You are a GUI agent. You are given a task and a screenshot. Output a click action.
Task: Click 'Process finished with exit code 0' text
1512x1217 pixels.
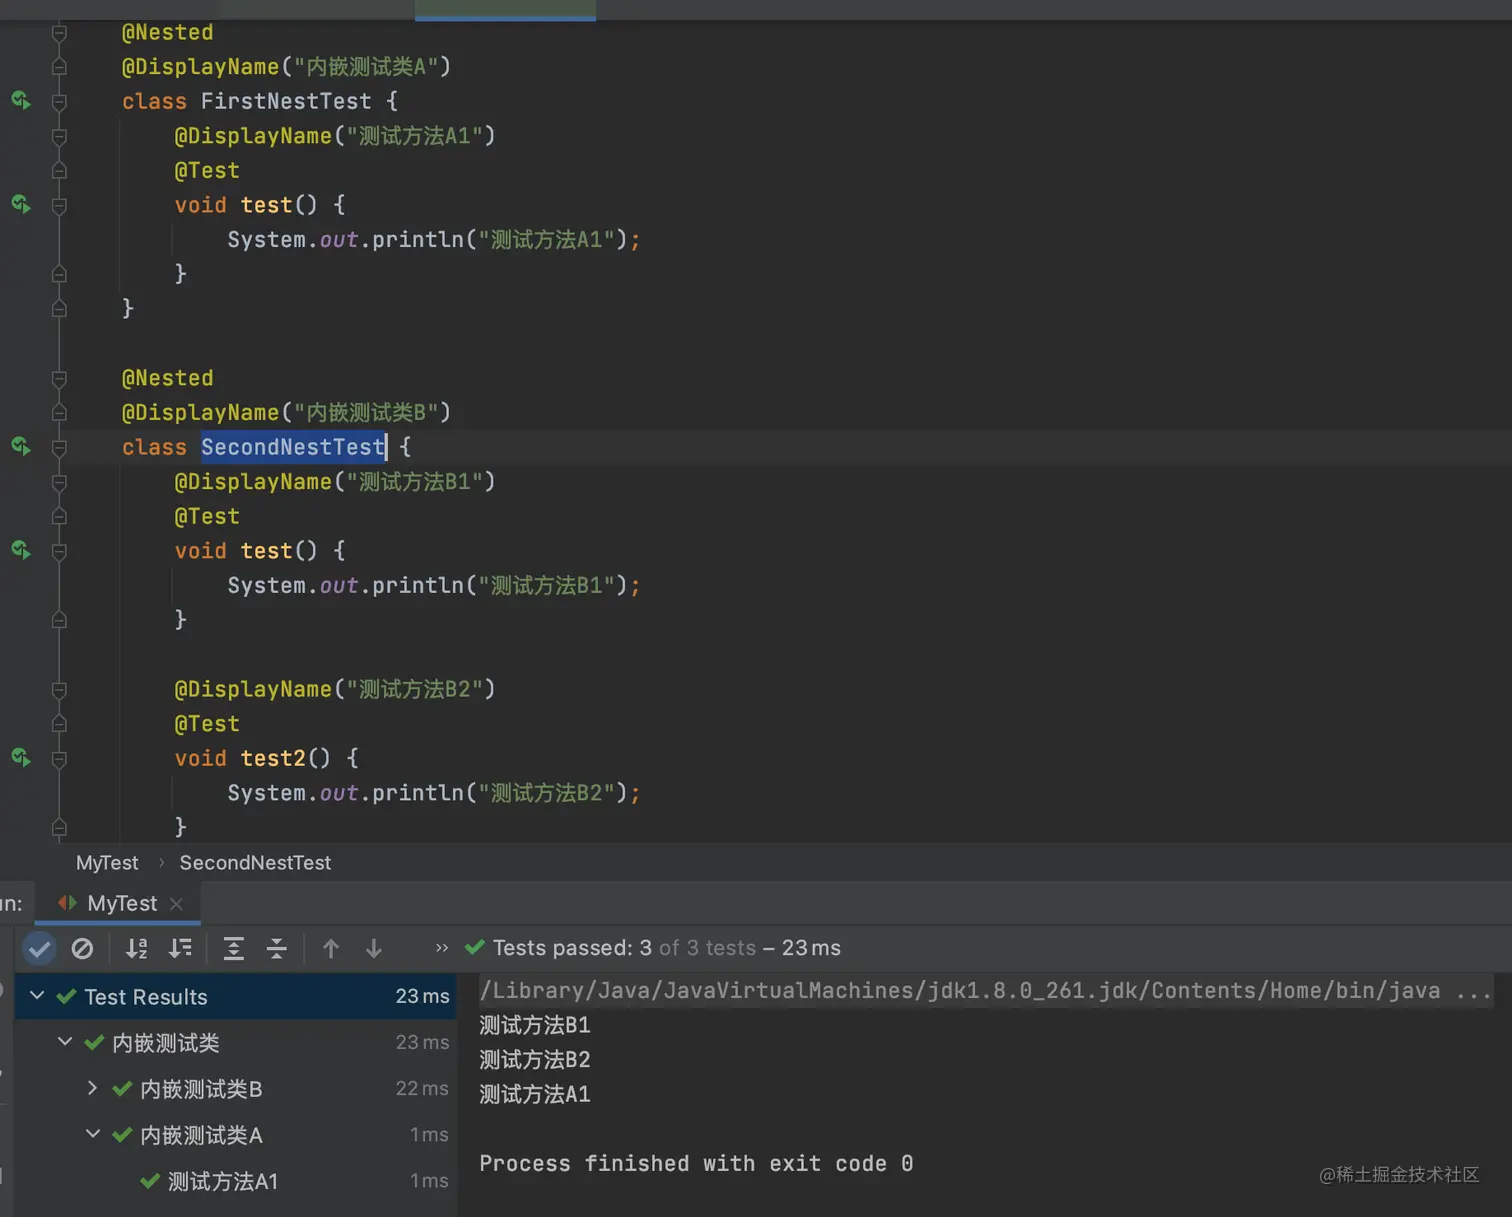click(696, 1164)
